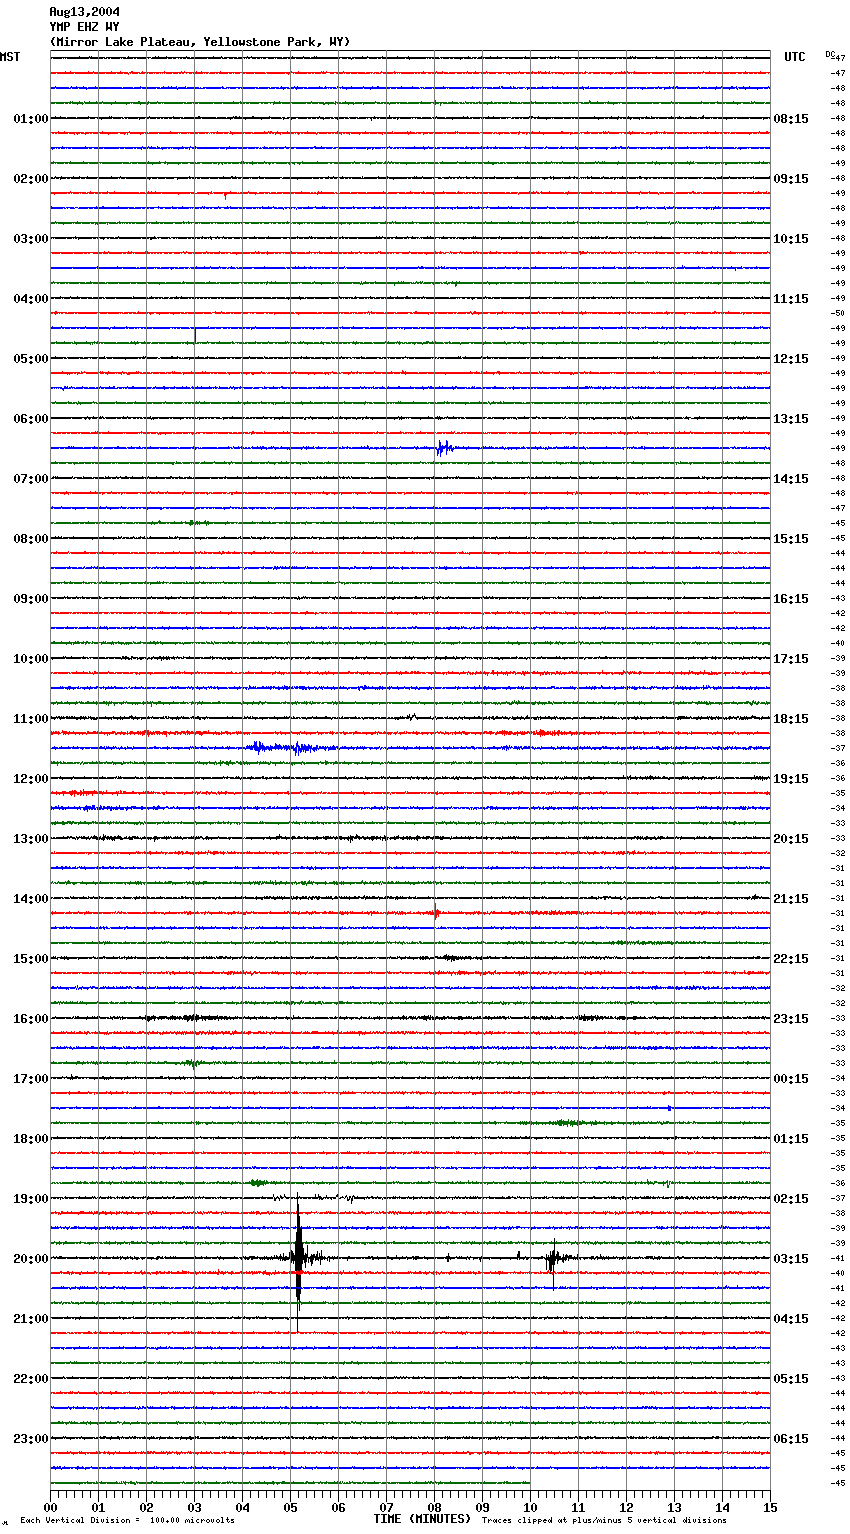Select the 08:00 MST time label
The width and height of the screenshot is (850, 1534).
point(31,539)
